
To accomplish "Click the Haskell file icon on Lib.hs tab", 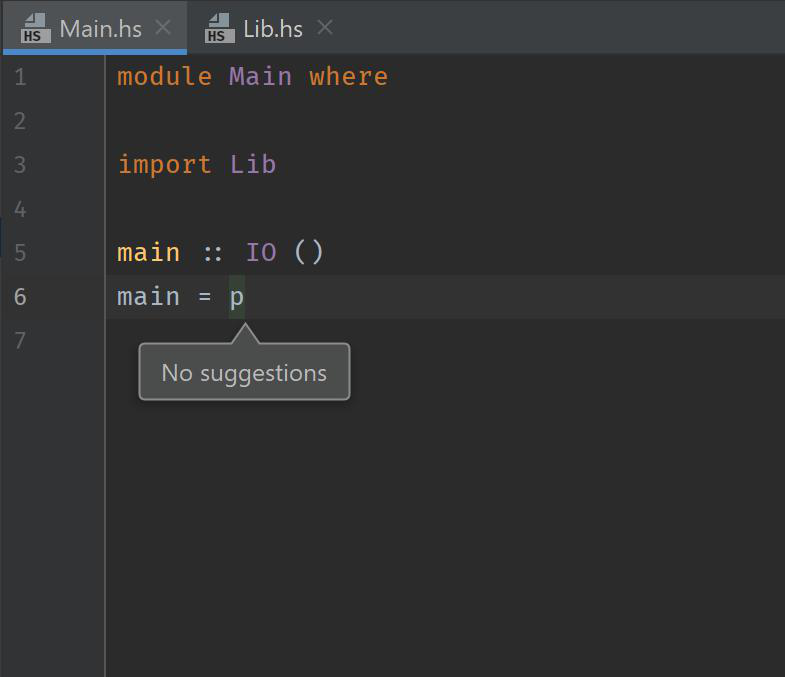I will click(x=219, y=28).
